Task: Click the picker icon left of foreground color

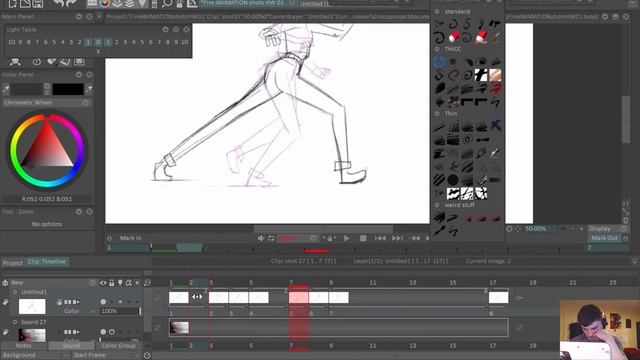Action: pyautogui.click(x=6, y=89)
